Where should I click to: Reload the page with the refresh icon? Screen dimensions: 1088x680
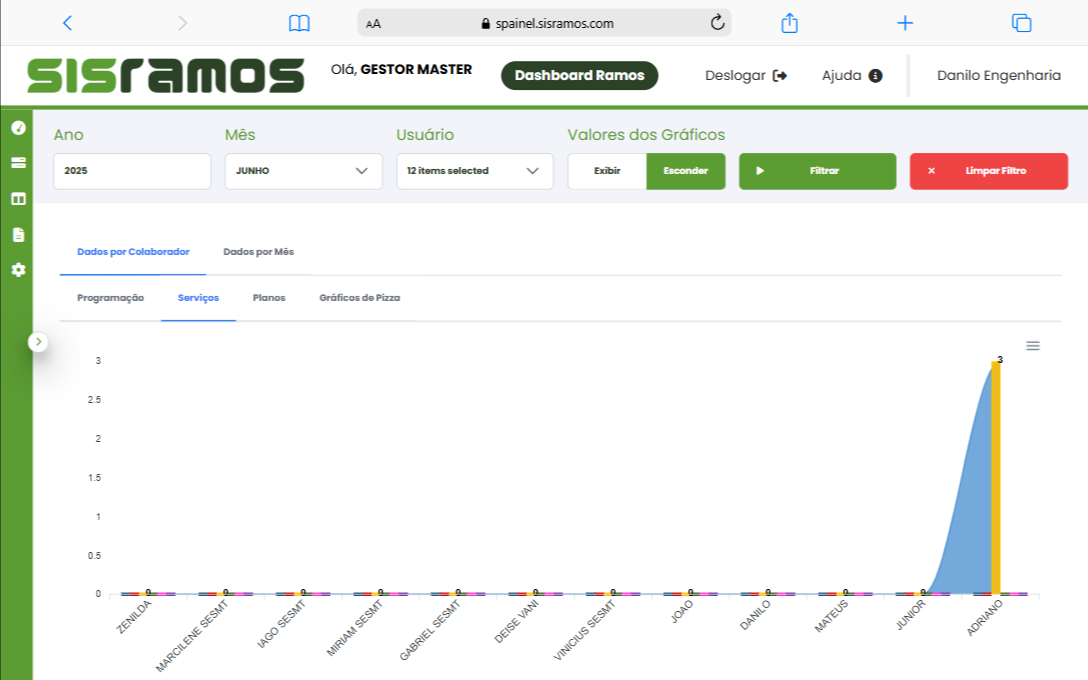[717, 23]
